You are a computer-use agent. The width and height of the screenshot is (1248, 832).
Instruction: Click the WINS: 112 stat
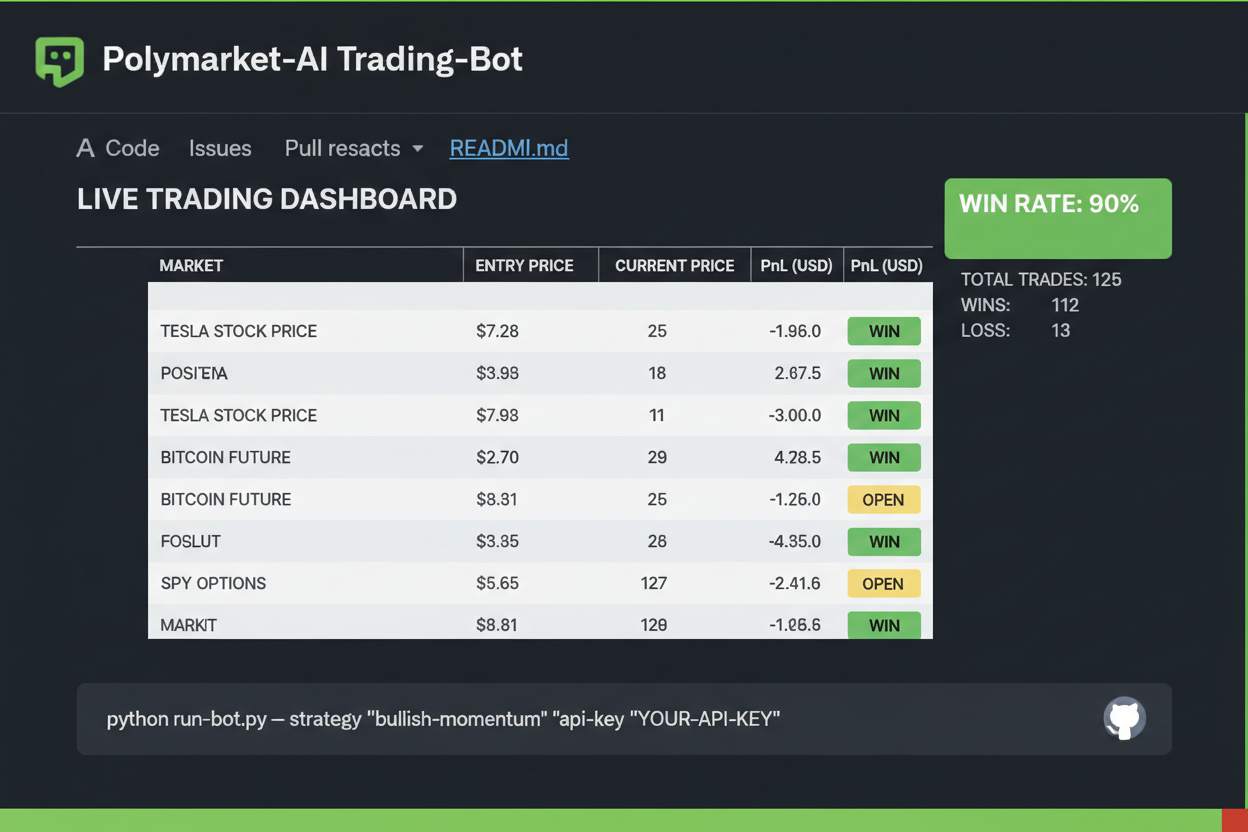pos(1020,305)
